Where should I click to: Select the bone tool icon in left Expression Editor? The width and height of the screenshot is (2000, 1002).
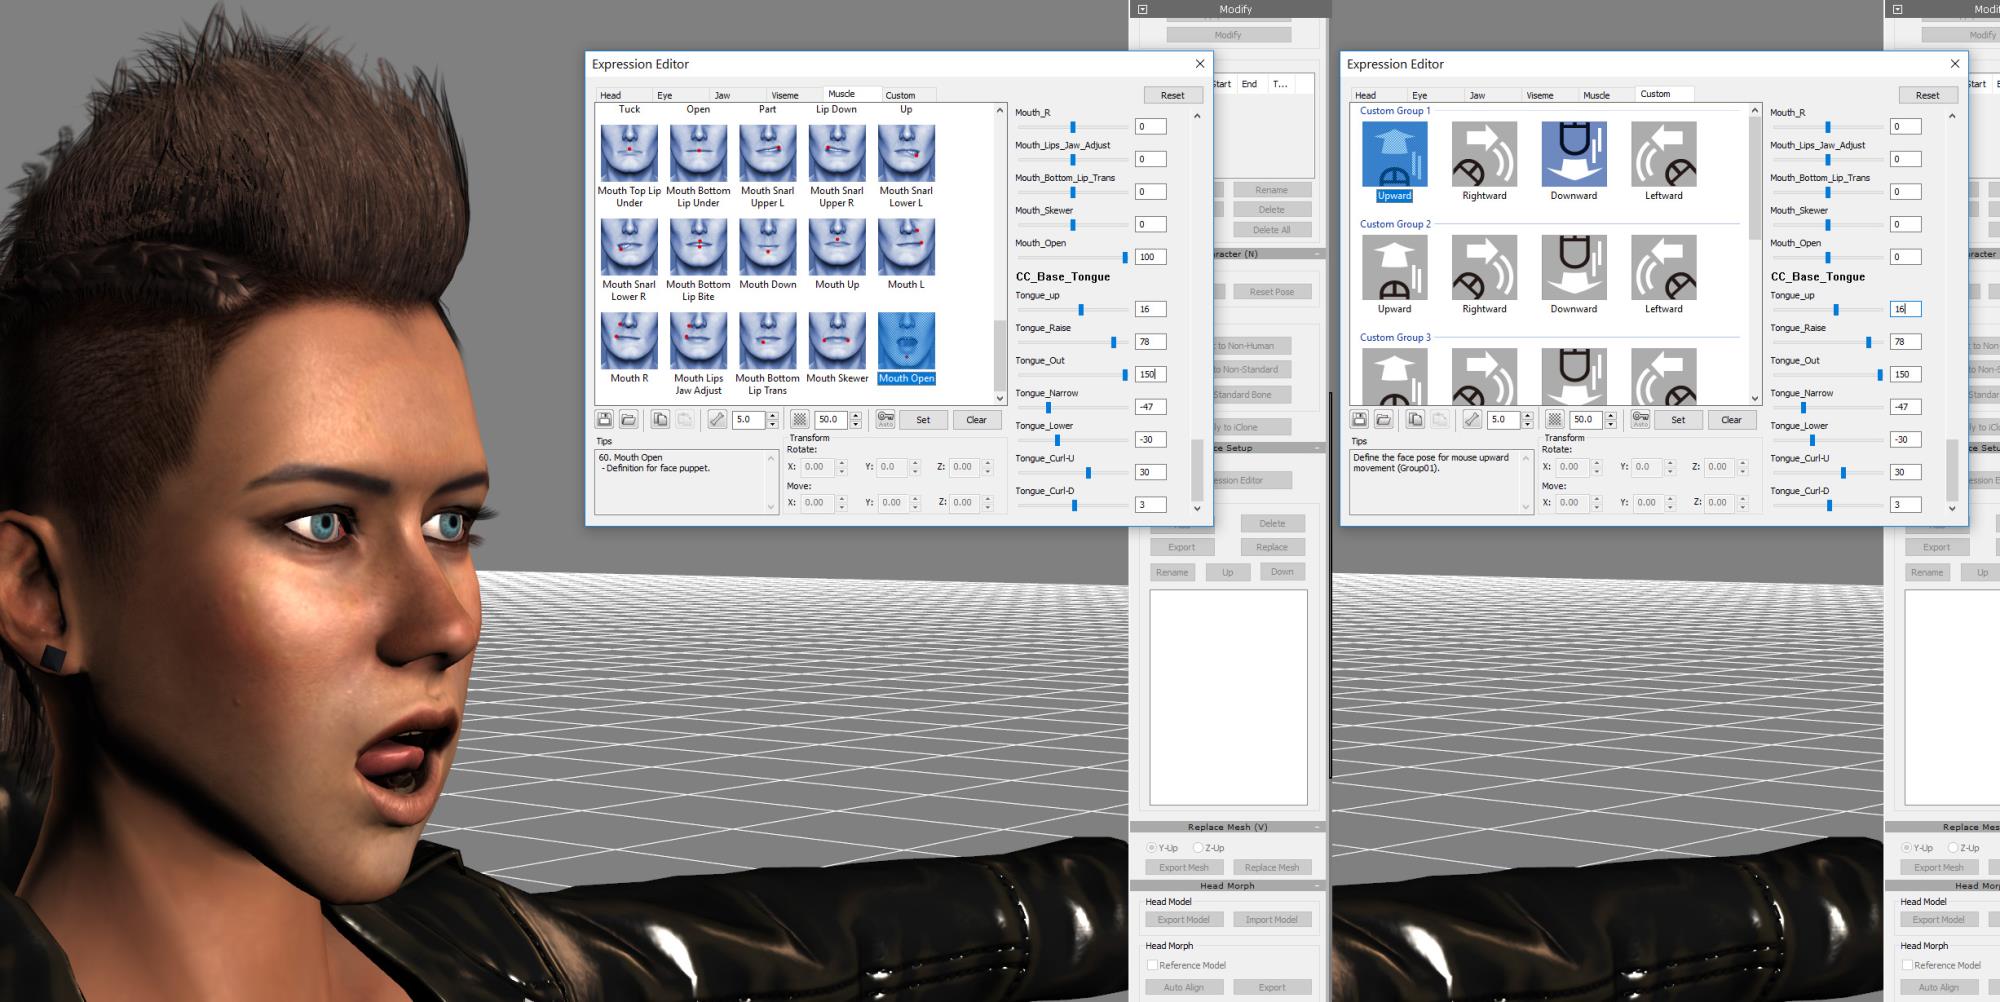pos(717,420)
